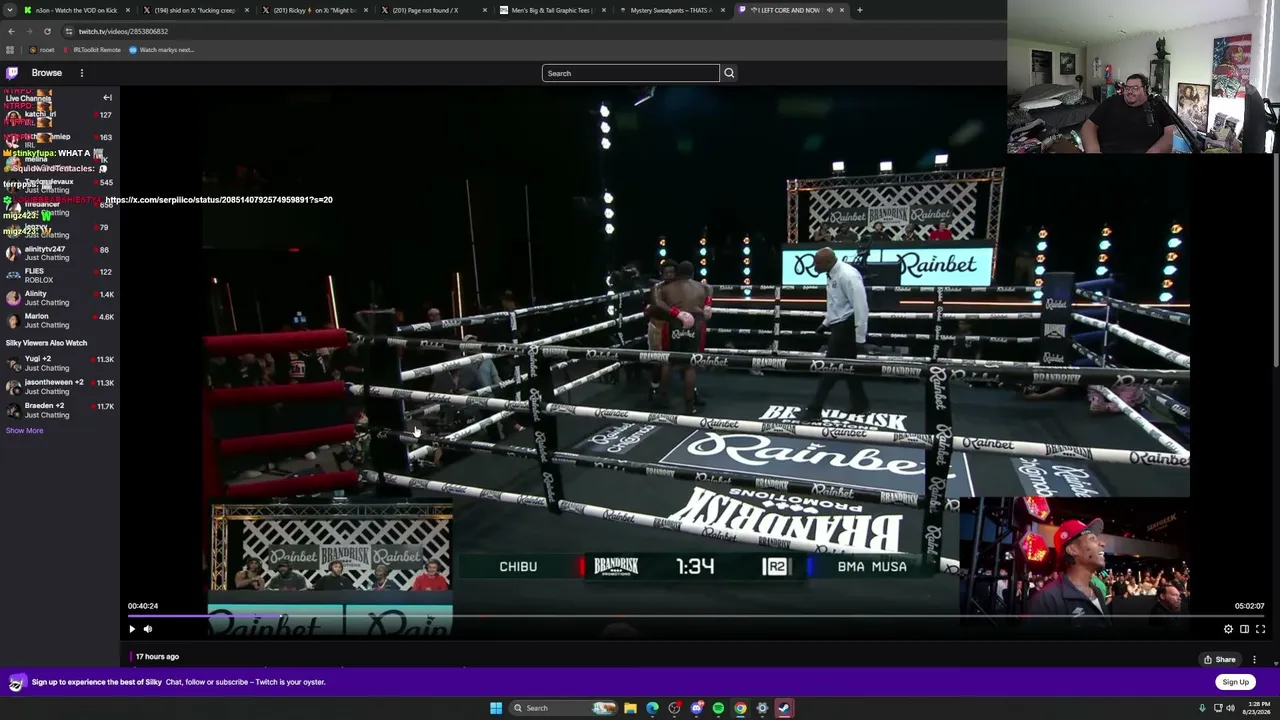Image resolution: width=1280 pixels, height=720 pixels.
Task: Open video more options menu
Action: 1254,660
